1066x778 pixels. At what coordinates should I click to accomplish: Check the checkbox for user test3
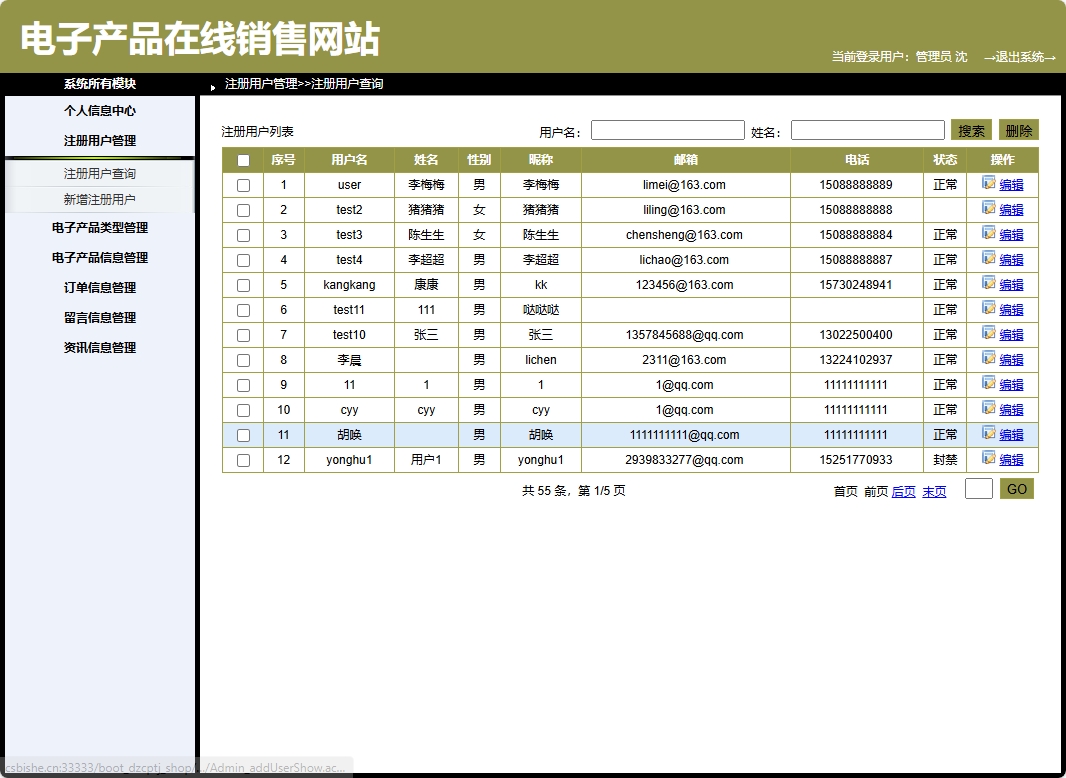click(242, 234)
